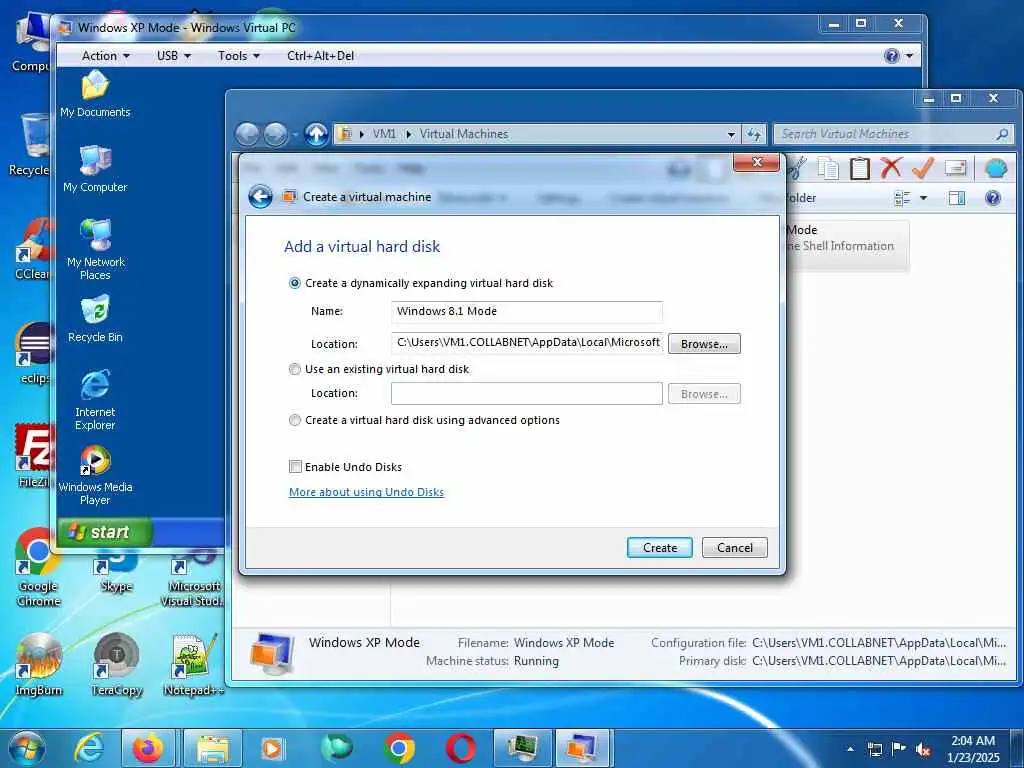1024x768 pixels.
Task: Open My Computer in the XP Mode desktop
Action: pos(95,168)
